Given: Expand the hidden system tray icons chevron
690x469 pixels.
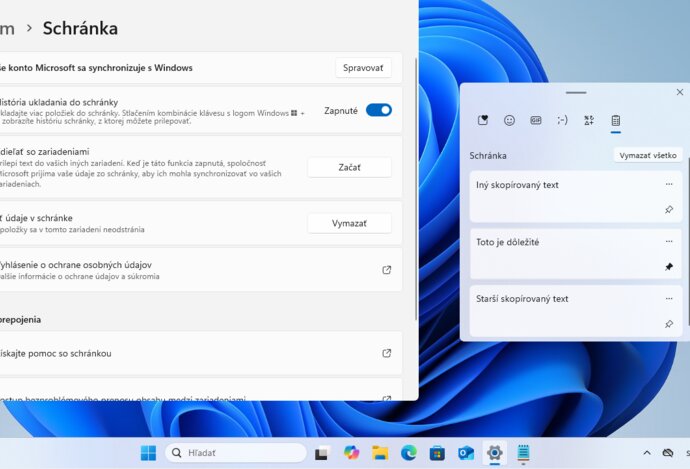Looking at the screenshot, I should pos(647,453).
